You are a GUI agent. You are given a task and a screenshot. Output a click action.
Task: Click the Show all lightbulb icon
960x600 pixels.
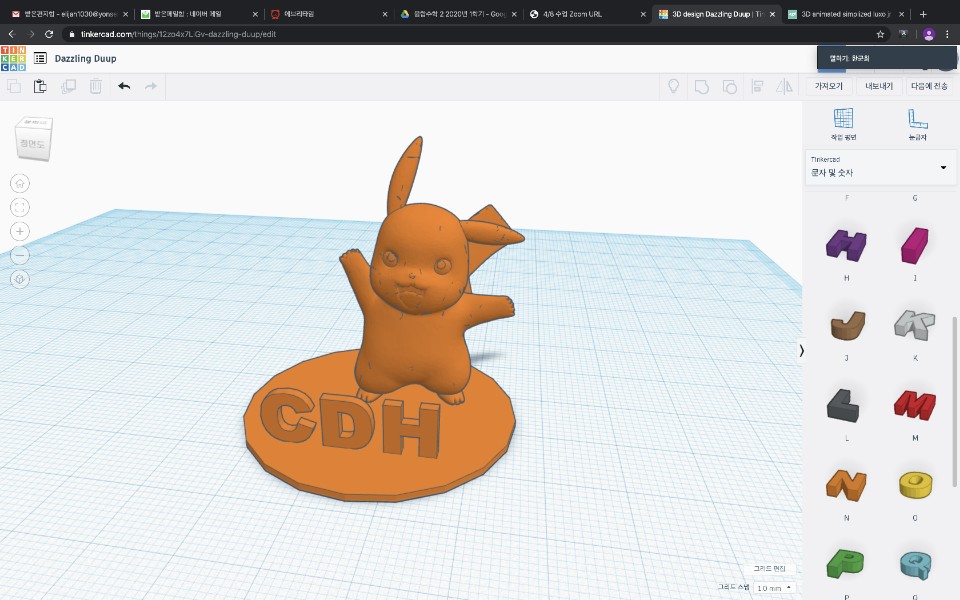(x=673, y=86)
